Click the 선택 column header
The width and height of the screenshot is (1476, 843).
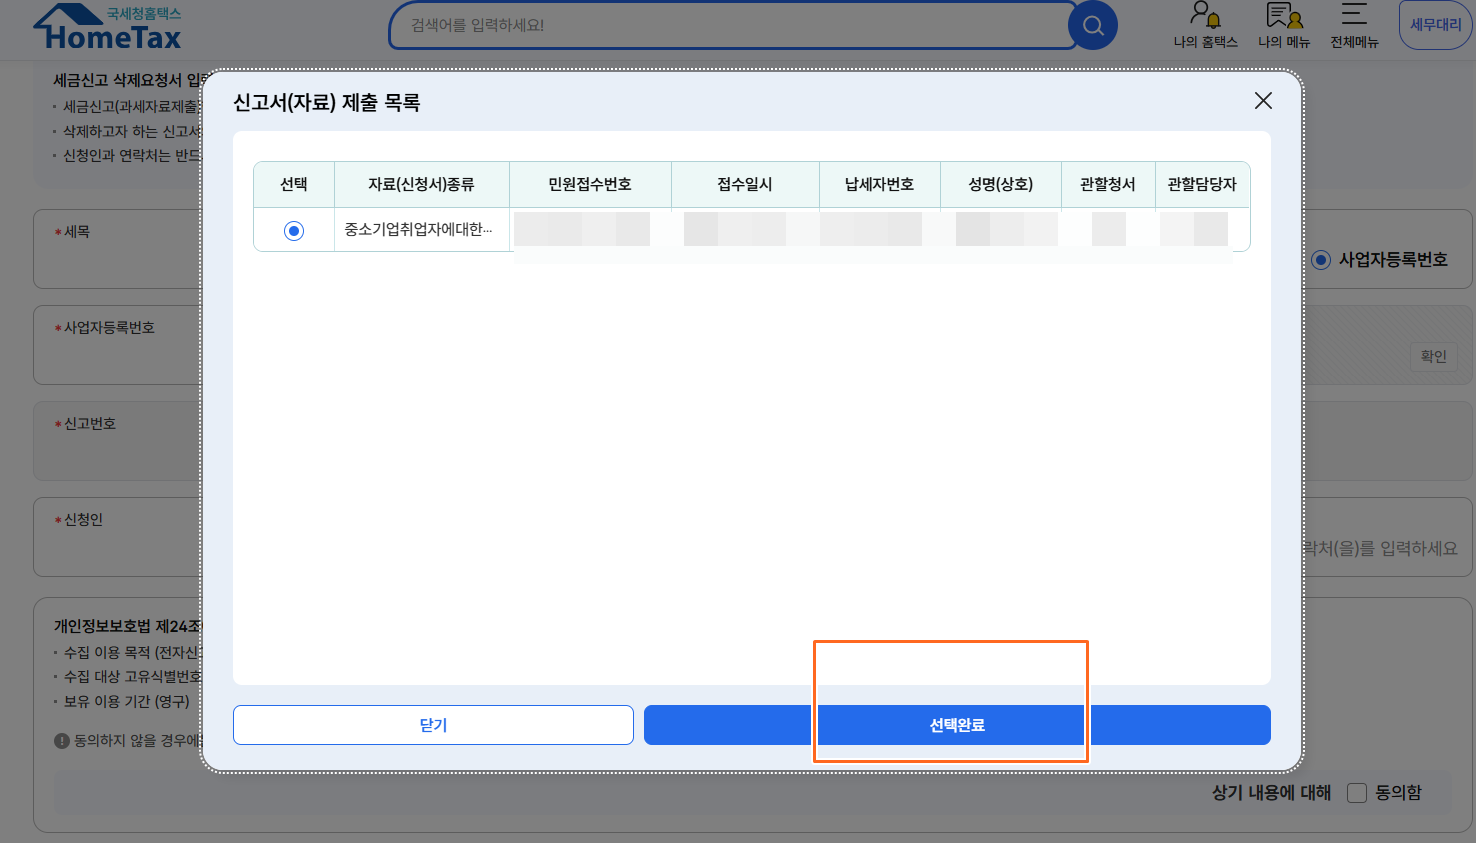pyautogui.click(x=294, y=184)
